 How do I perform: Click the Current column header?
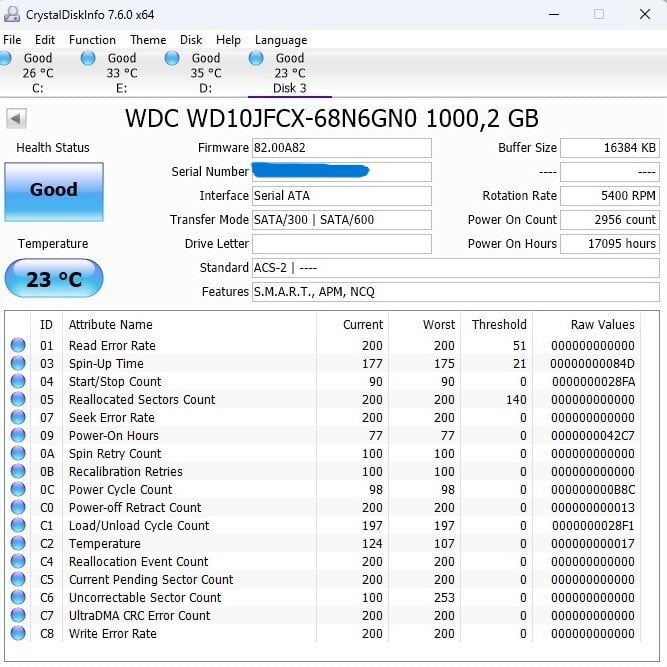tap(363, 325)
